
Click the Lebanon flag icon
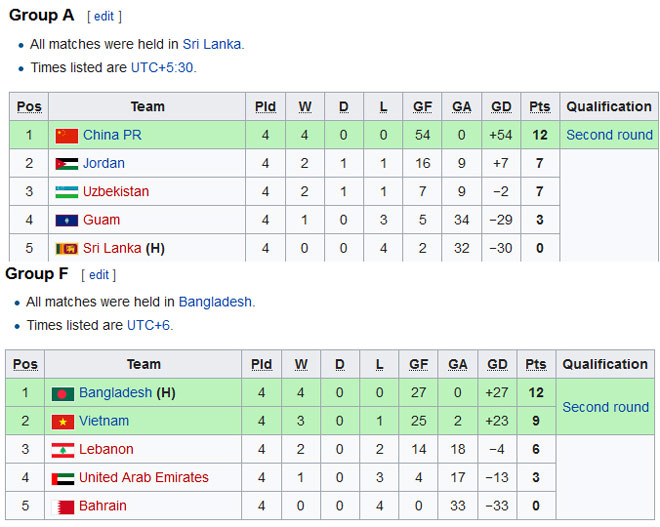(62, 449)
